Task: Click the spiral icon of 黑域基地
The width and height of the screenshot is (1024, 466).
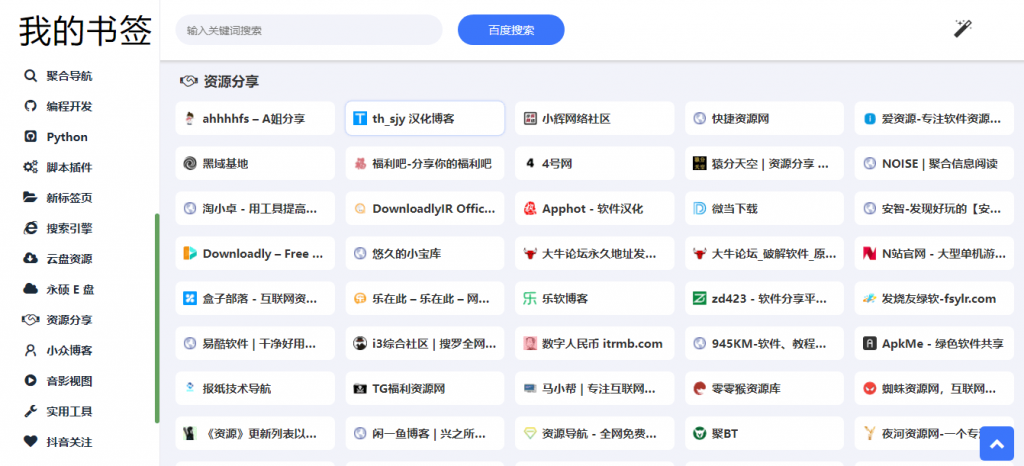Action: (190, 163)
